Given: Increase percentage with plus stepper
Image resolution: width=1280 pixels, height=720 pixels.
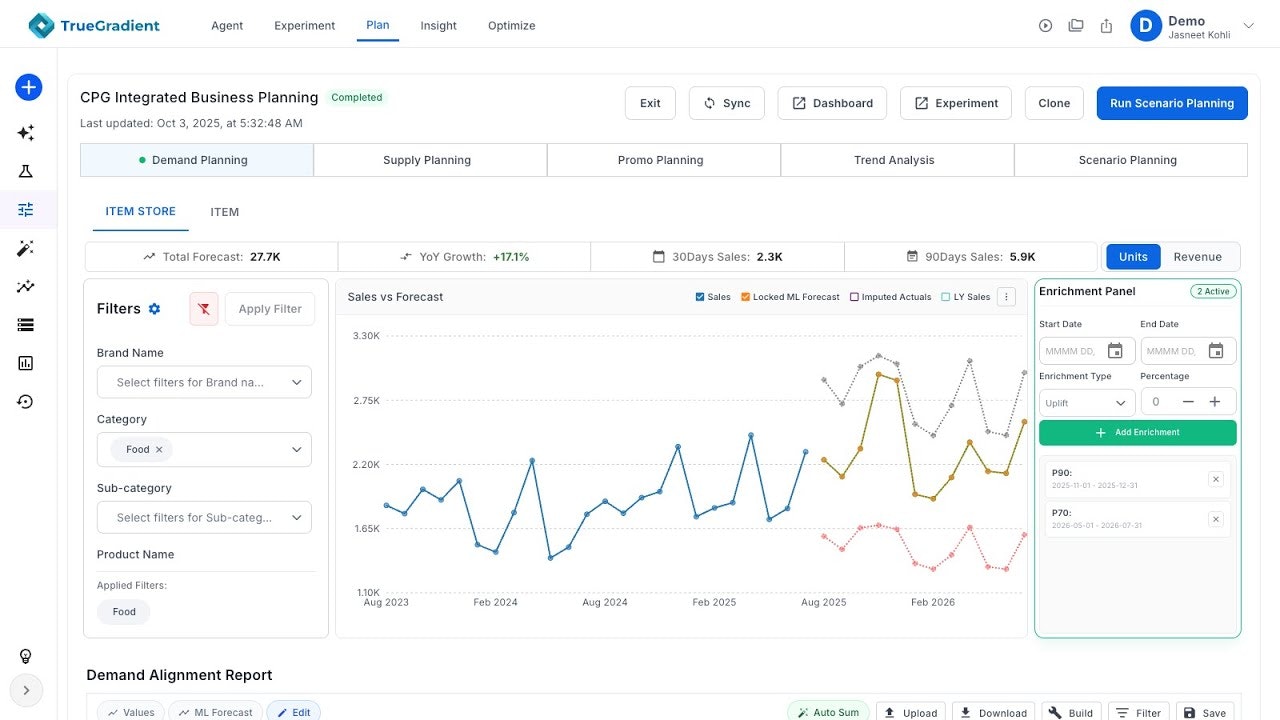Looking at the screenshot, I should click(x=1215, y=402).
